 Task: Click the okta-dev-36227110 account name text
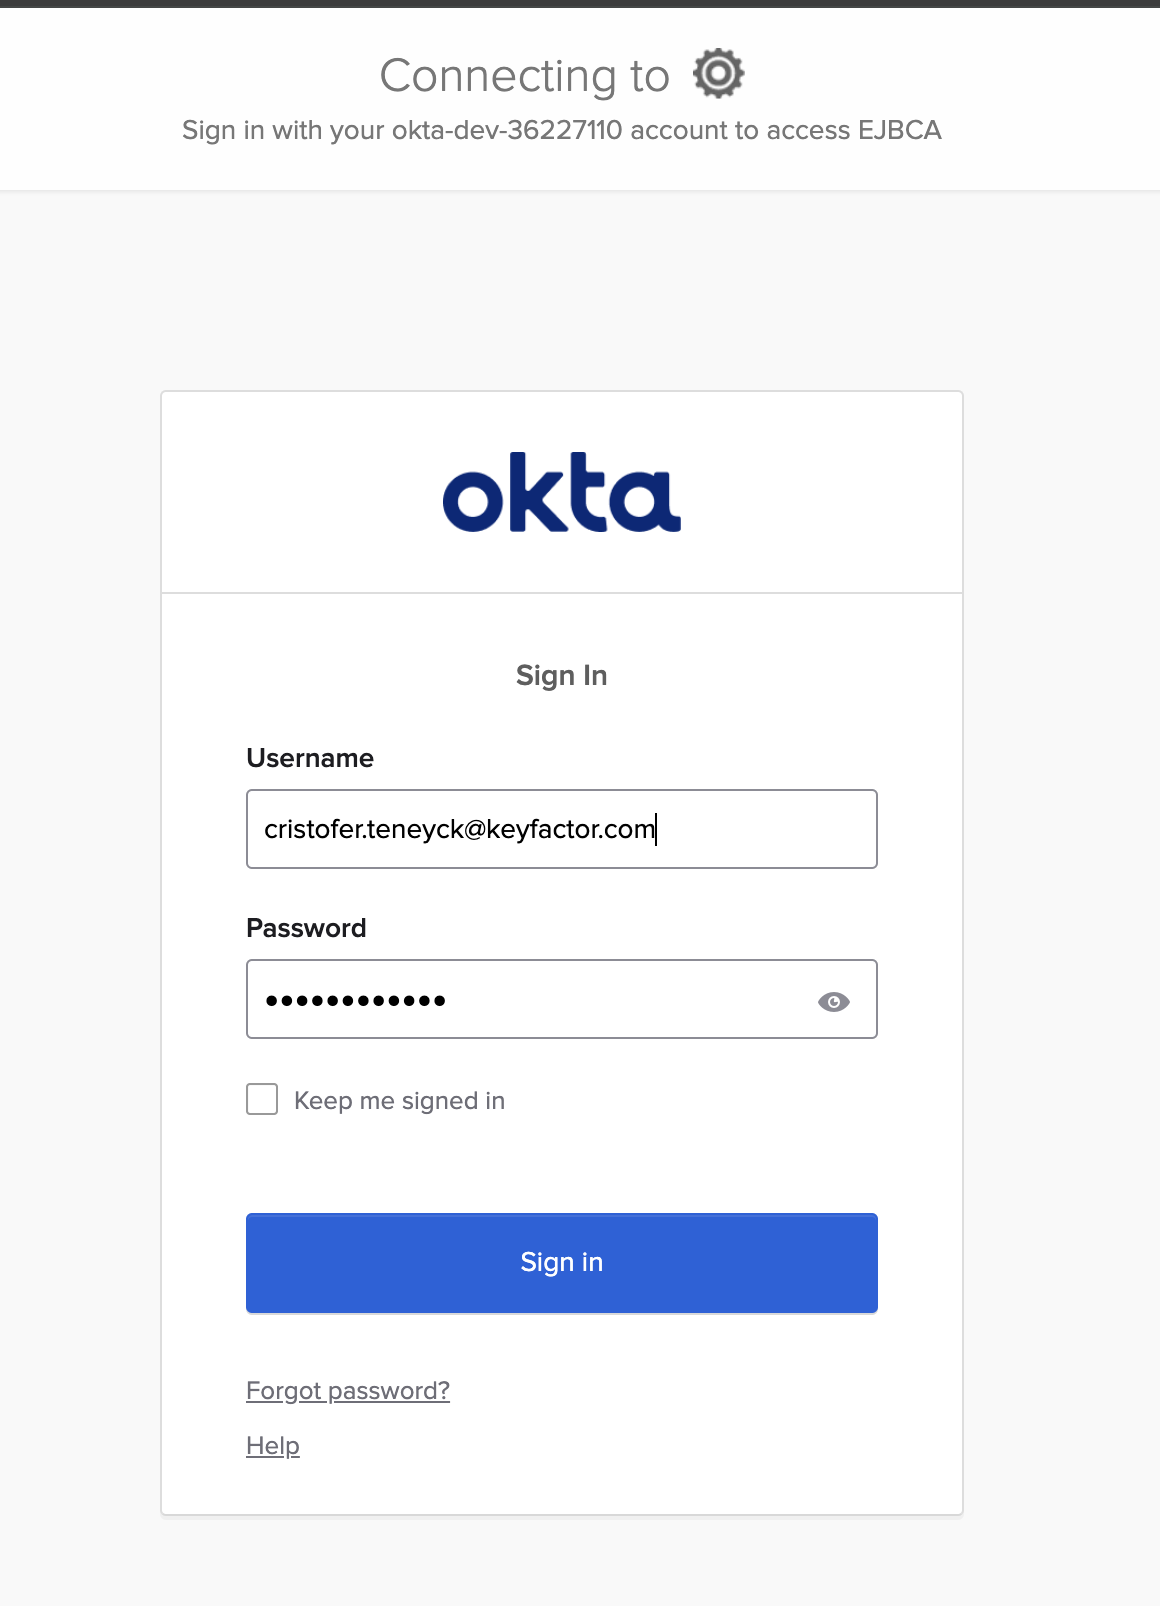point(507,131)
